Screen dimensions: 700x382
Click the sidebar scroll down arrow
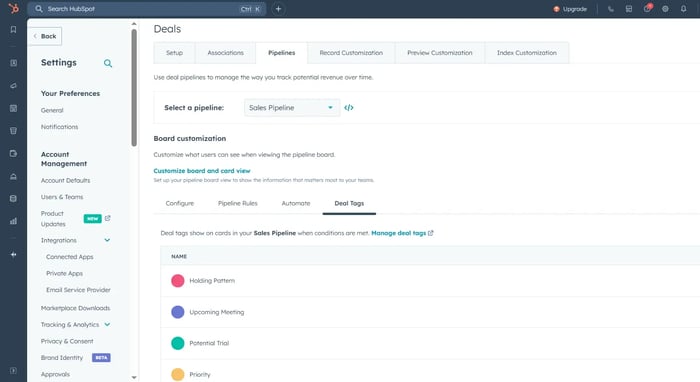(134, 378)
